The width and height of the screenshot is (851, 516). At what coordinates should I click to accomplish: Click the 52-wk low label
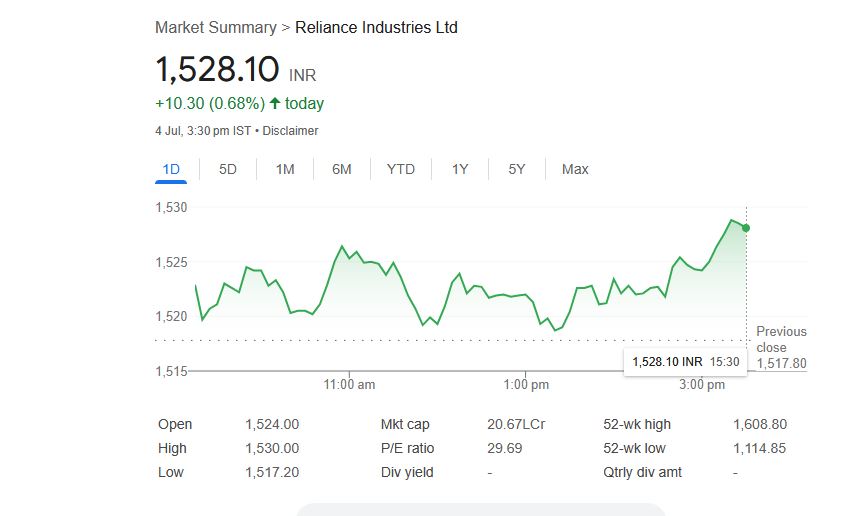pos(634,448)
